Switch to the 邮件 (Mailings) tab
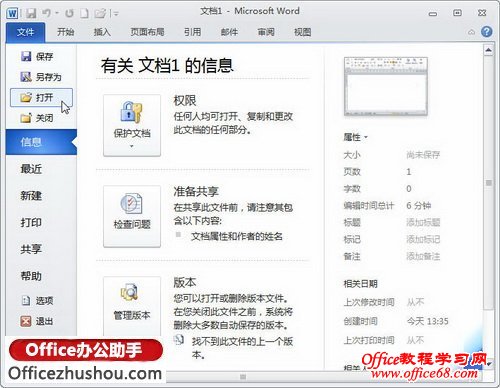 click(229, 32)
